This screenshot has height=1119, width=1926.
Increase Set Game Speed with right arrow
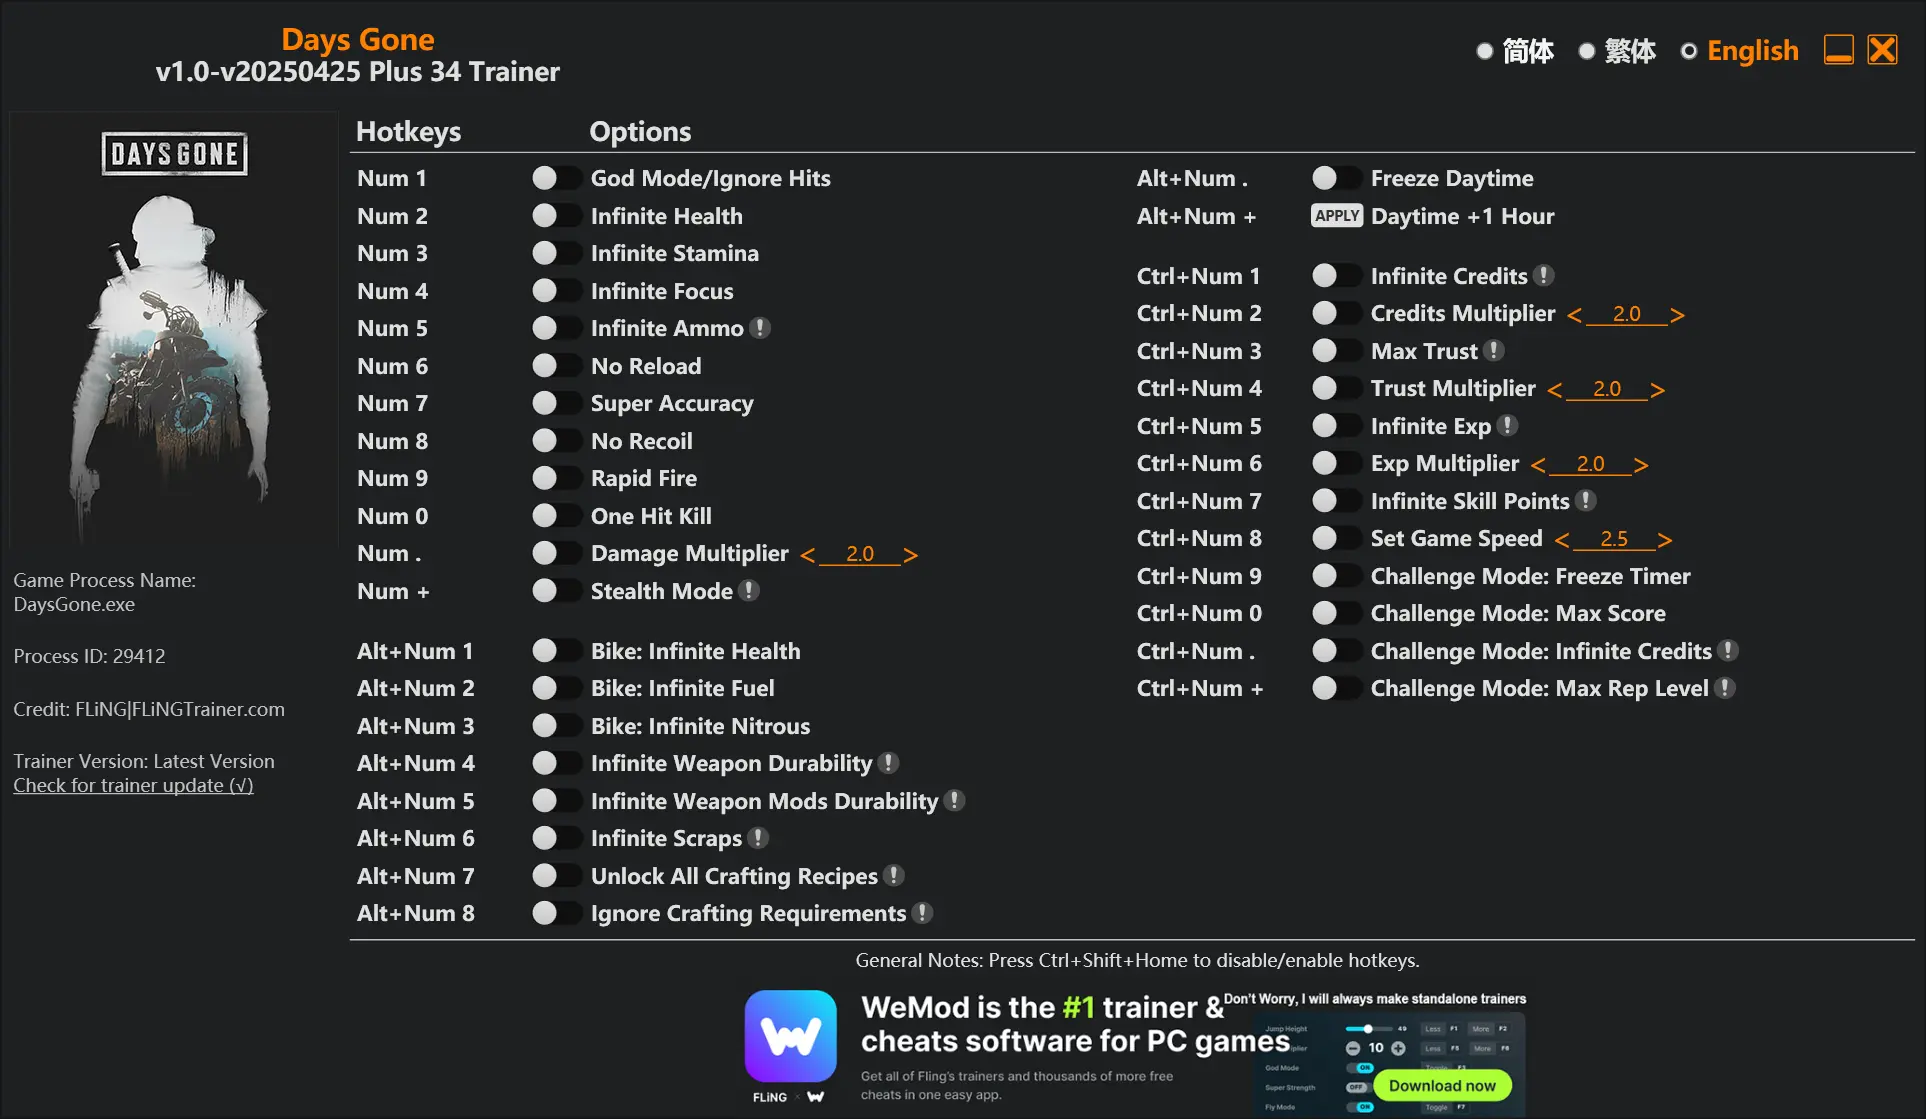click(1664, 540)
